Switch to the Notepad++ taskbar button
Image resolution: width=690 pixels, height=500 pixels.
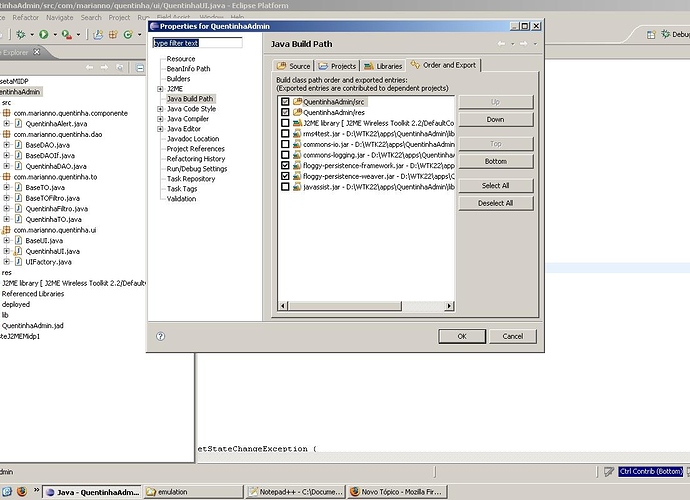click(x=296, y=492)
